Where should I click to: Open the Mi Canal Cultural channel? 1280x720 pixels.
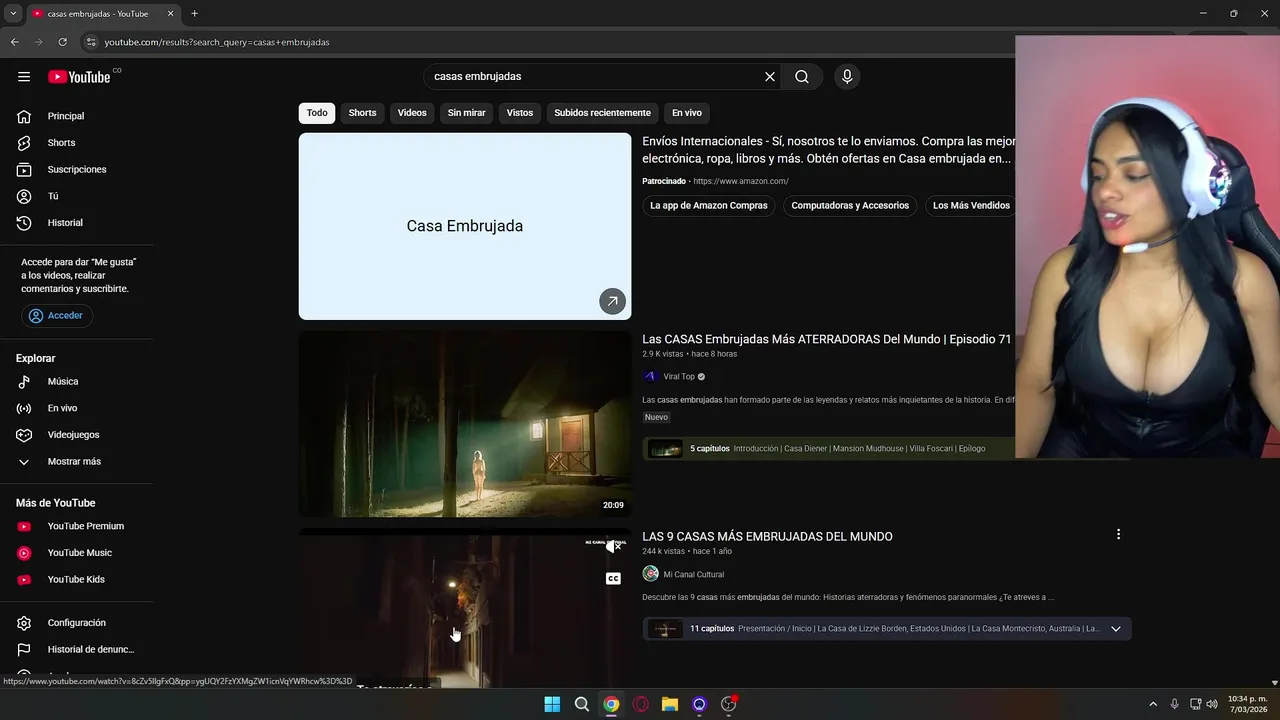(693, 574)
